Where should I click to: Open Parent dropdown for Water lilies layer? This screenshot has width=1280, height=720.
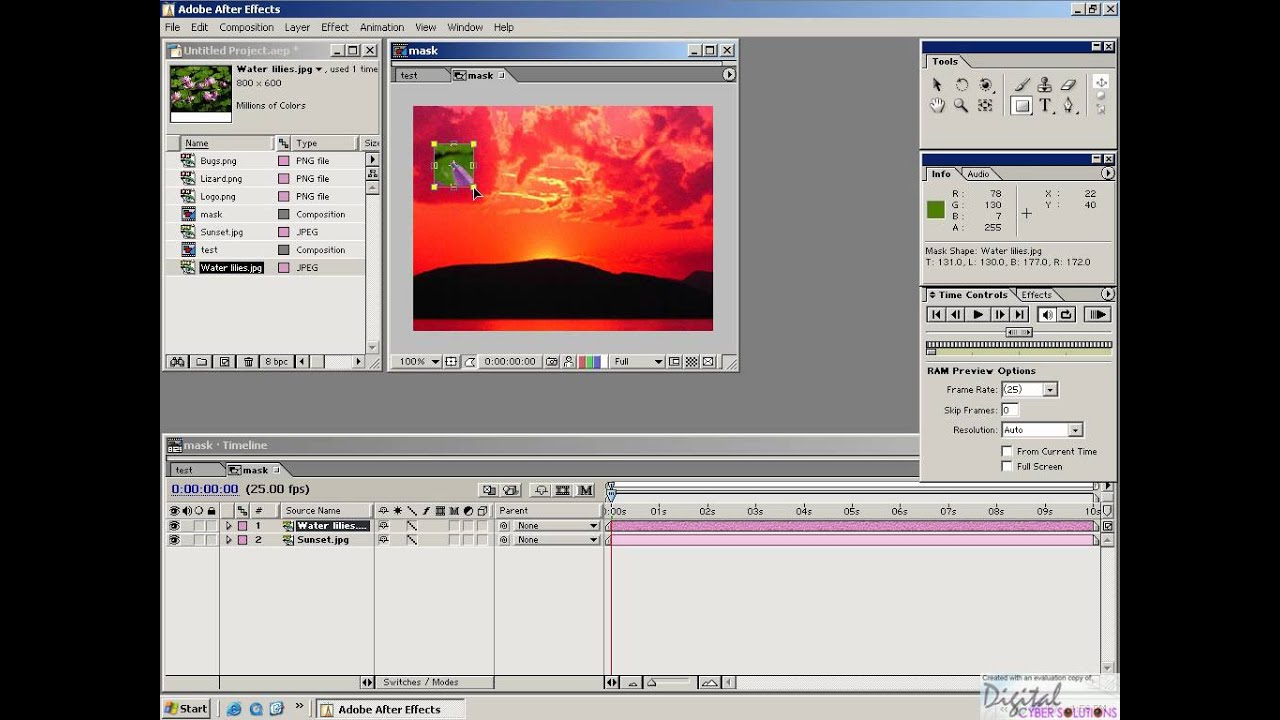557,526
